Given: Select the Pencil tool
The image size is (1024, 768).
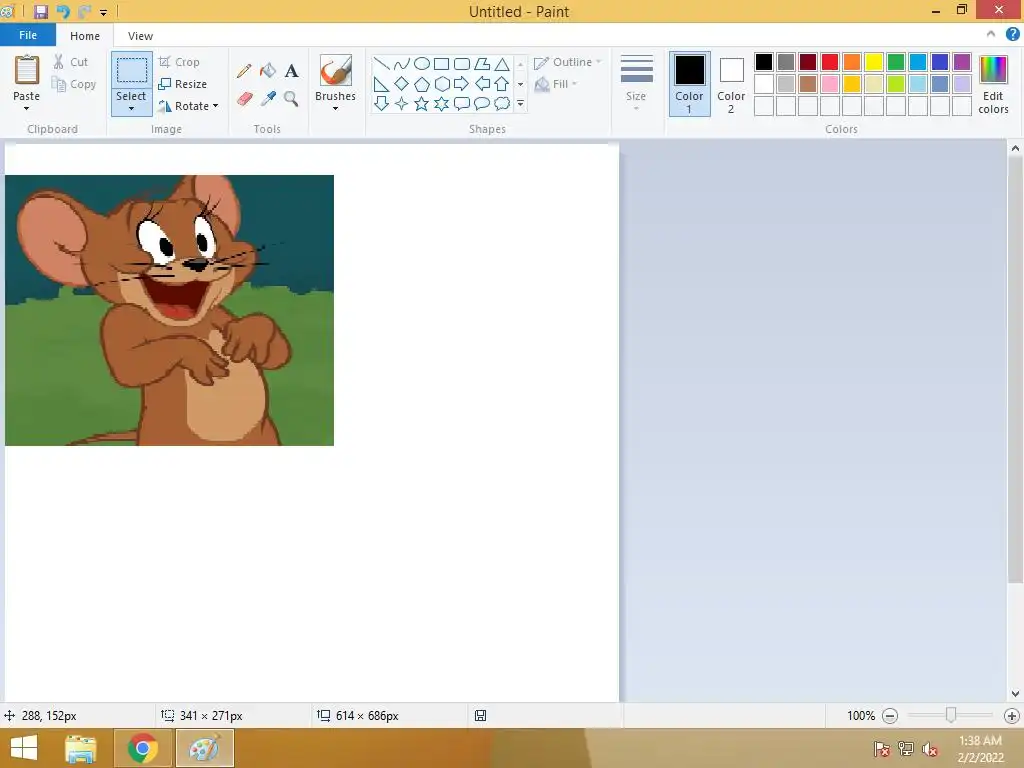Looking at the screenshot, I should click(x=244, y=71).
